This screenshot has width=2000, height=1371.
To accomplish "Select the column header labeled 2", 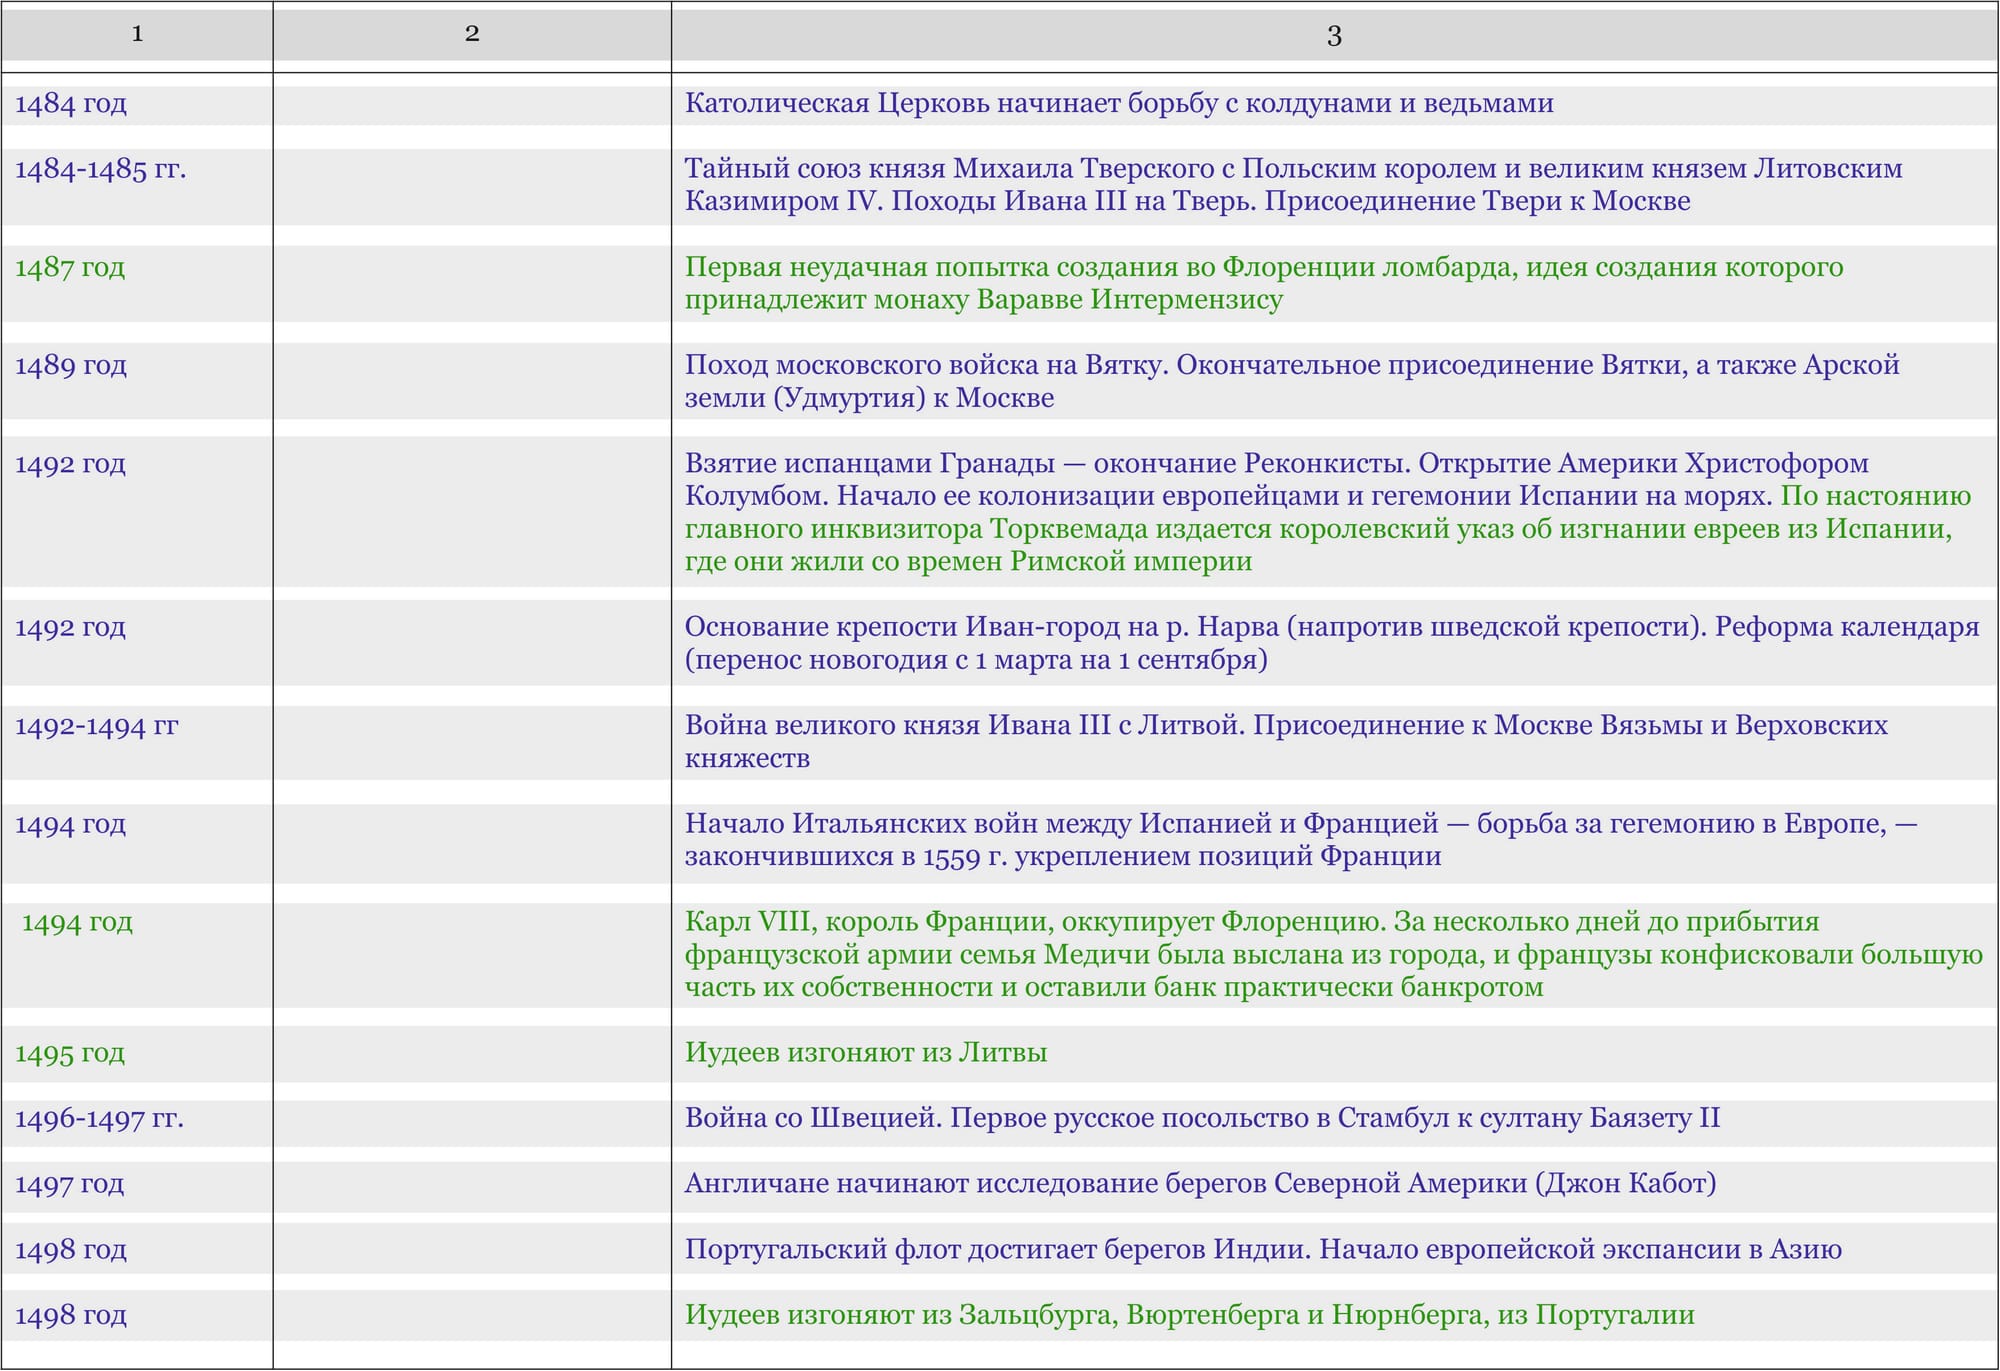I will click(472, 34).
